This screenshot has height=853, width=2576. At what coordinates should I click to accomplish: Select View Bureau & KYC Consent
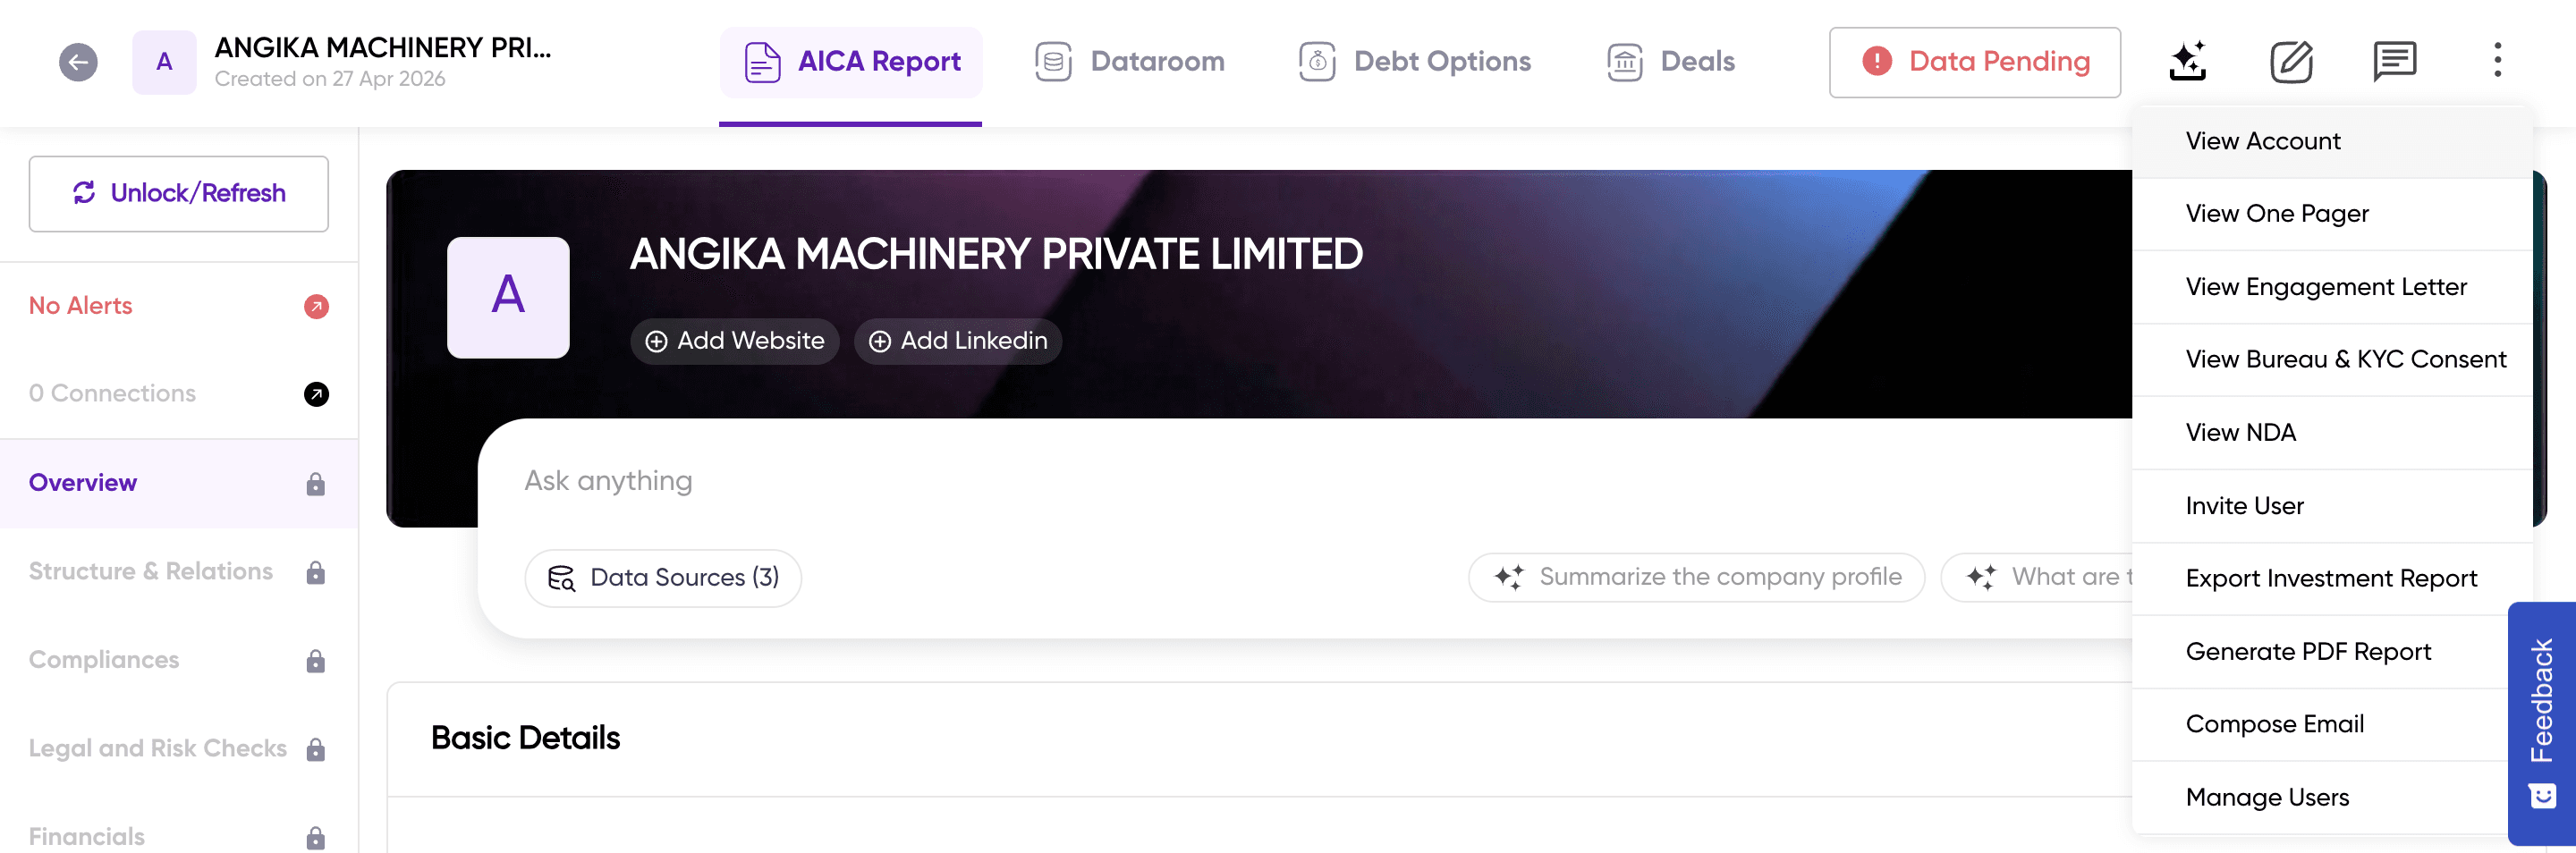coord(2345,358)
